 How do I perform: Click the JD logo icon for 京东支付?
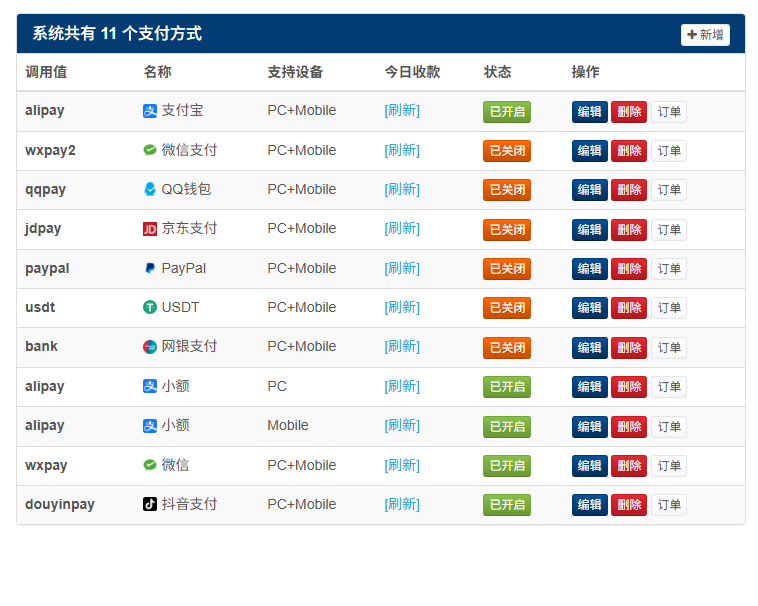pos(150,229)
